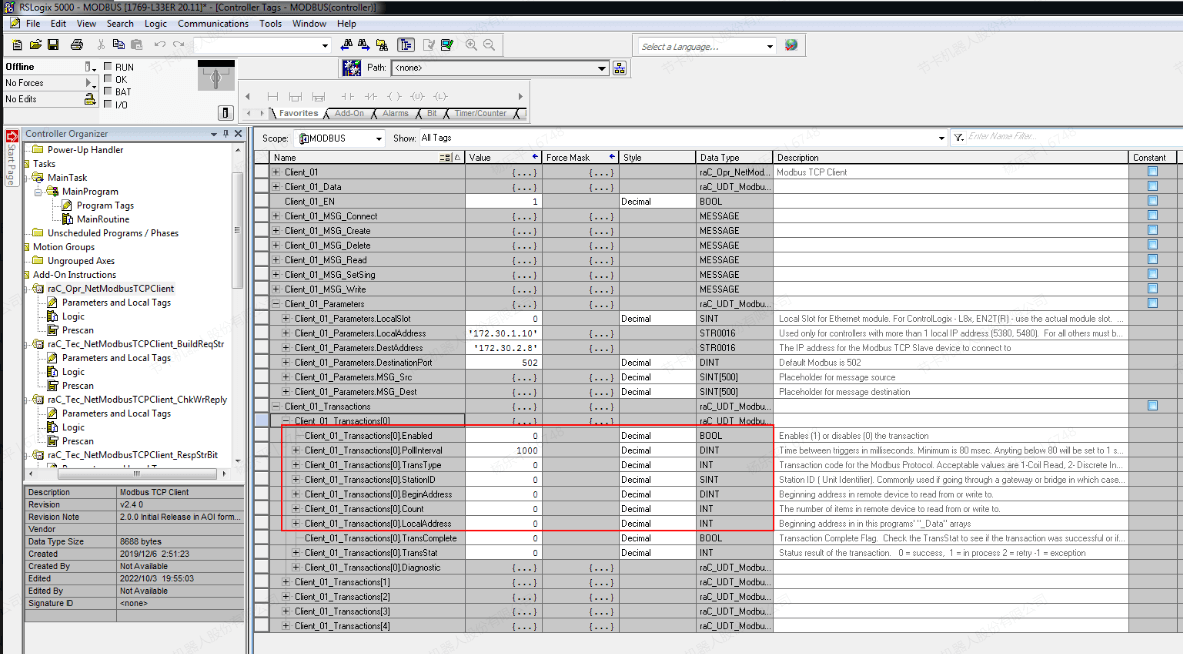This screenshot has height=654, width=1183.
Task: Switch to the Timer/Counter instruction tab
Action: coord(481,114)
